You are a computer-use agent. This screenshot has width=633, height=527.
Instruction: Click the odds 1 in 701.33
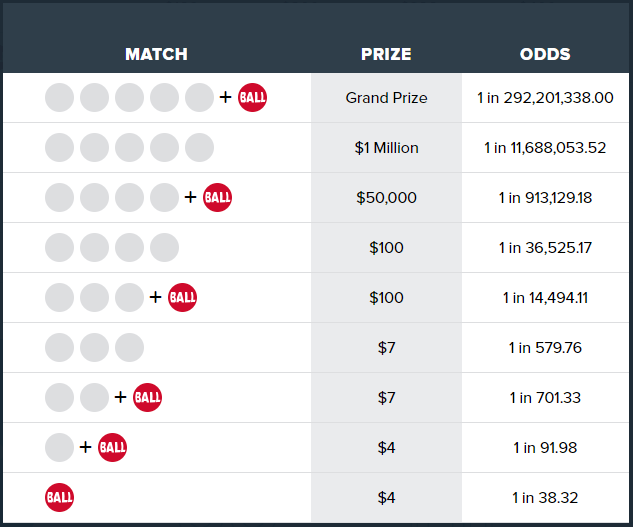coord(545,398)
